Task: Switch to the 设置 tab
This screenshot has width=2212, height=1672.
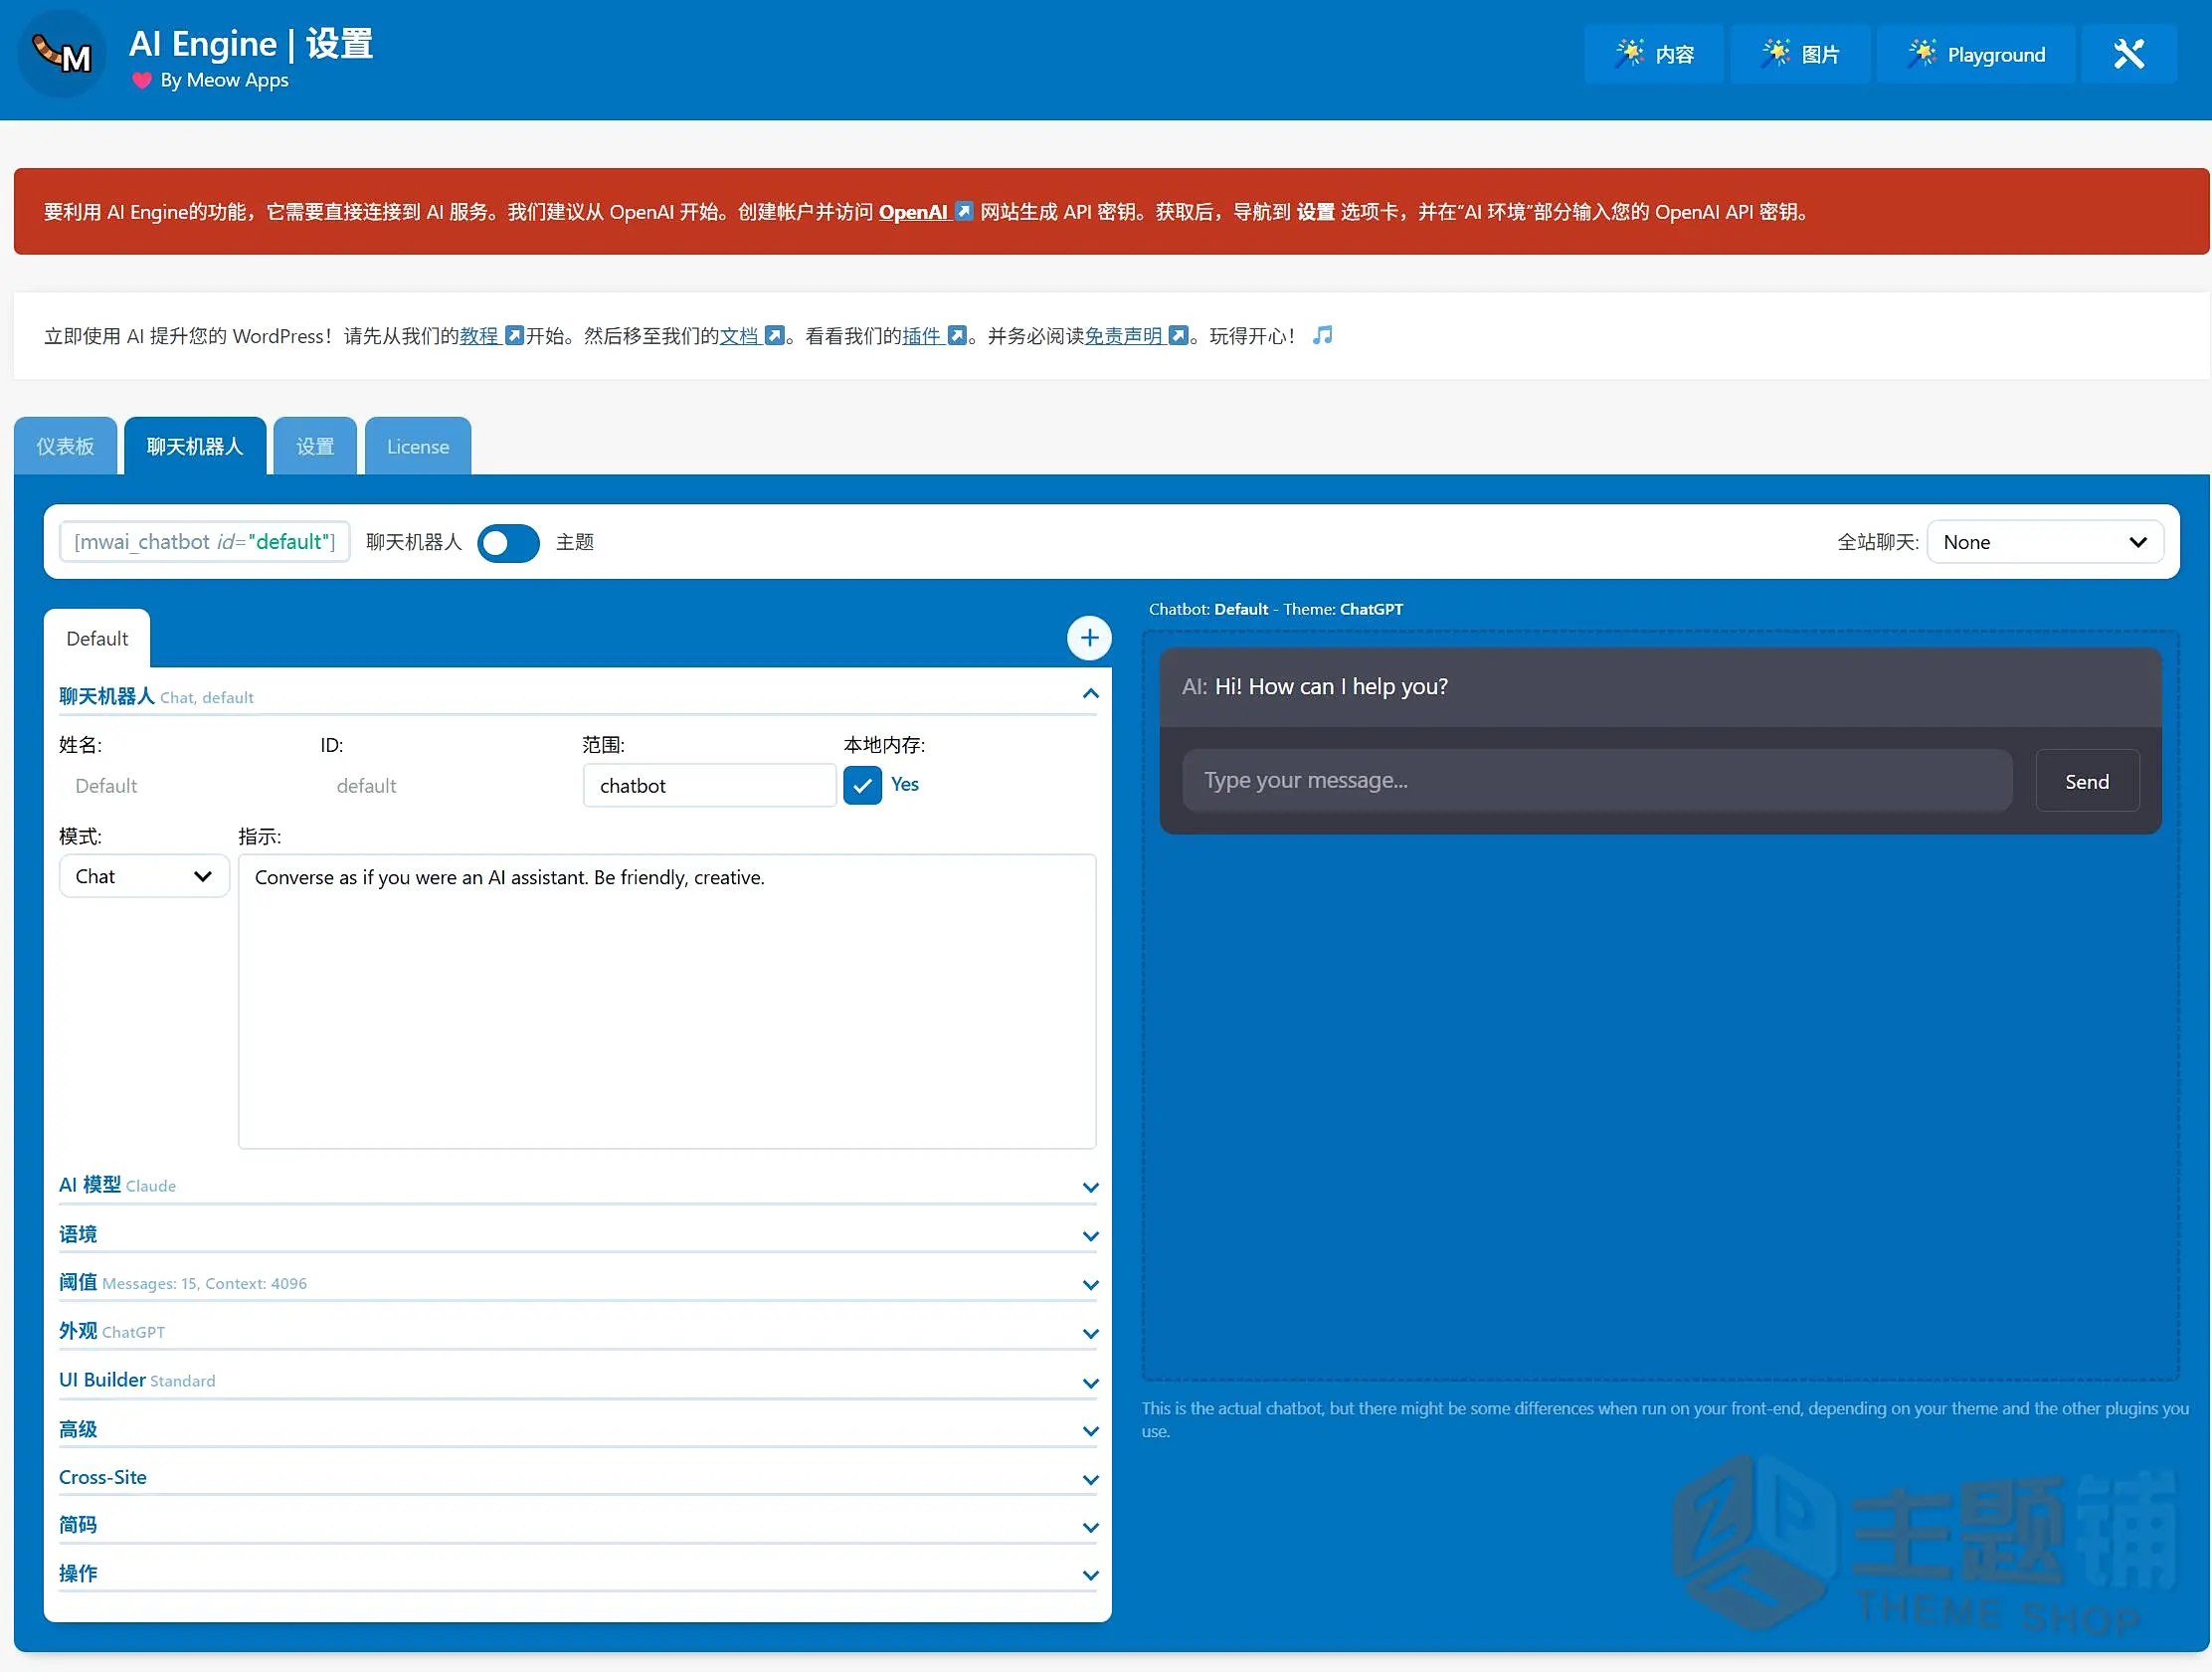Action: (x=315, y=446)
